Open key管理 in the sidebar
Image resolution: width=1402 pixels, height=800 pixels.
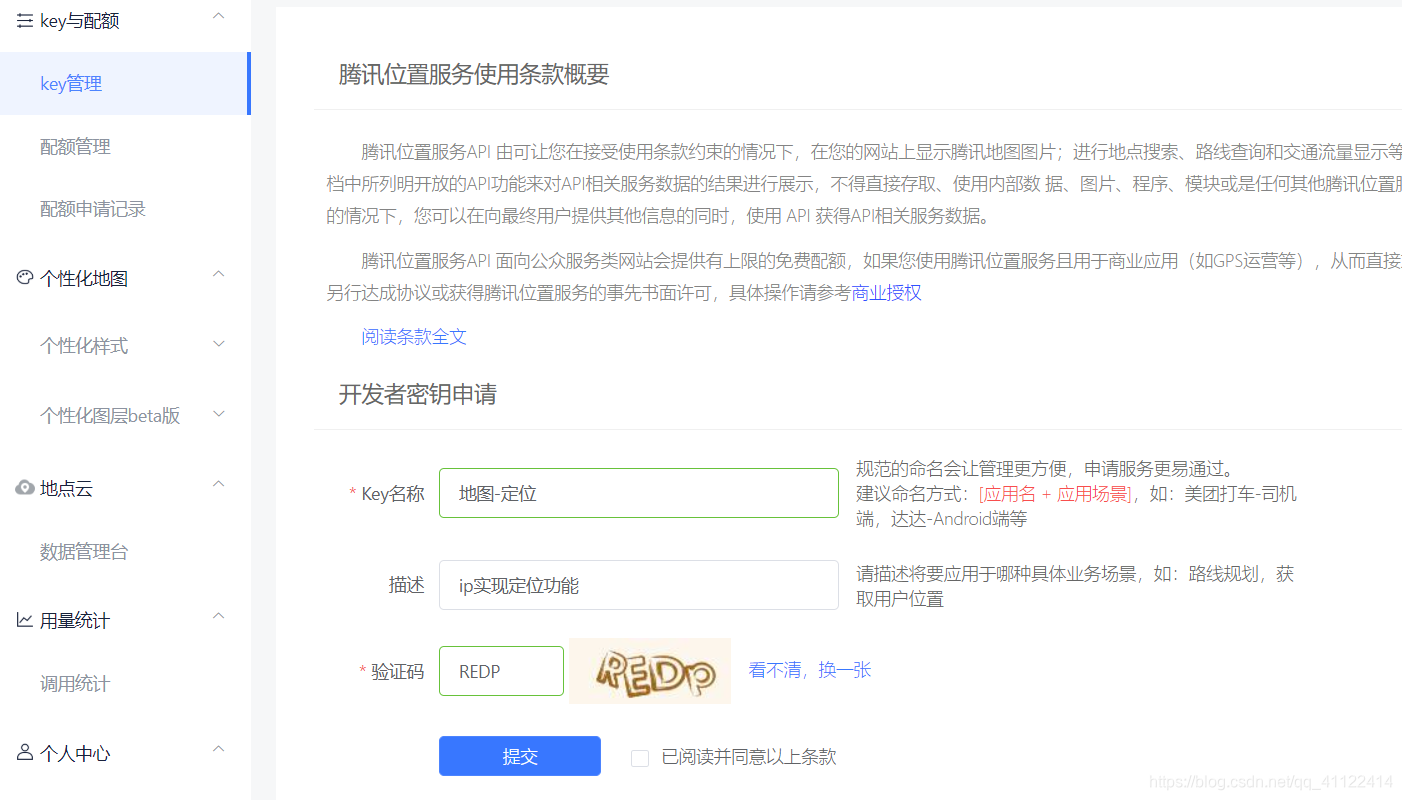(x=124, y=84)
